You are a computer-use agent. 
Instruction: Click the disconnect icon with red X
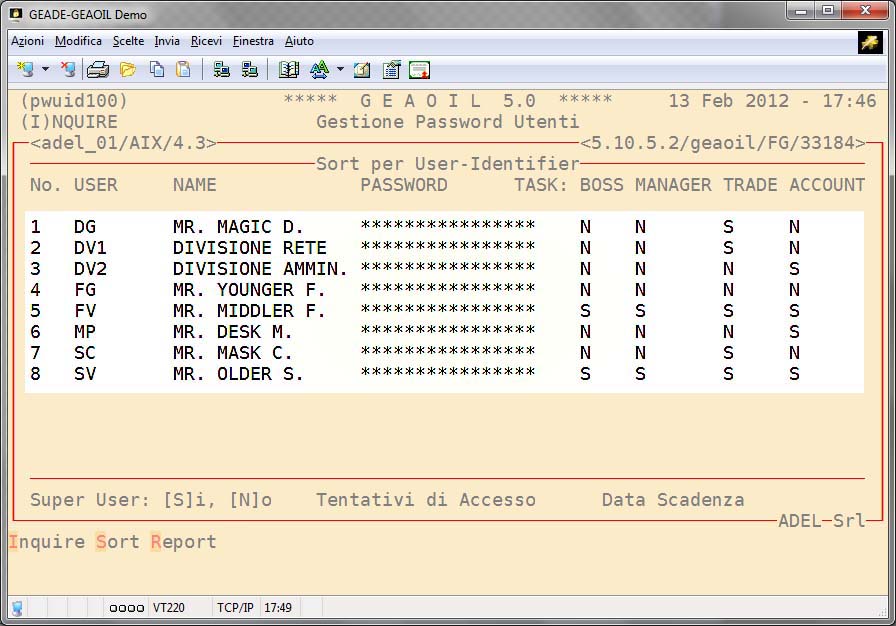[x=68, y=70]
